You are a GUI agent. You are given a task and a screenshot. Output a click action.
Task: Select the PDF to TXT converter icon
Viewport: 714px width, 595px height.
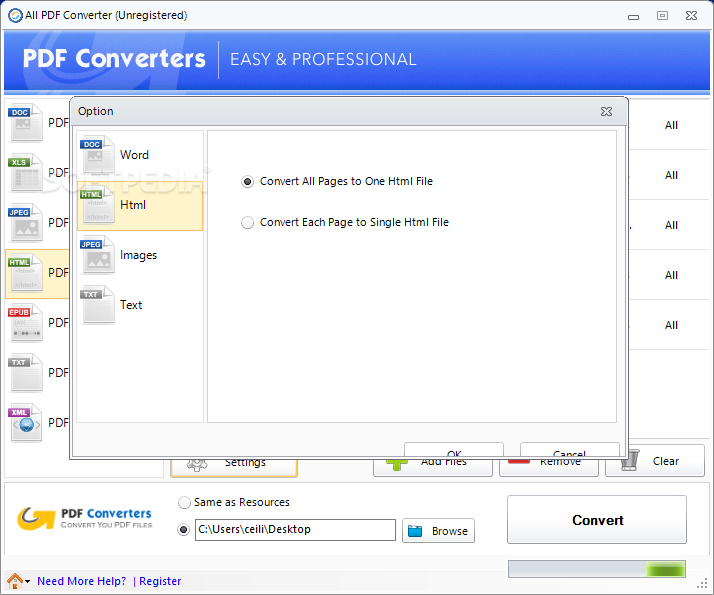tap(26, 373)
